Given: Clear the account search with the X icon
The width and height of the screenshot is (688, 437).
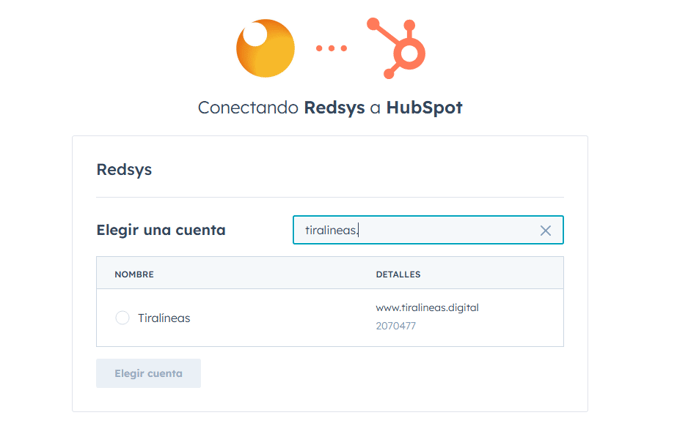Looking at the screenshot, I should 545,231.
